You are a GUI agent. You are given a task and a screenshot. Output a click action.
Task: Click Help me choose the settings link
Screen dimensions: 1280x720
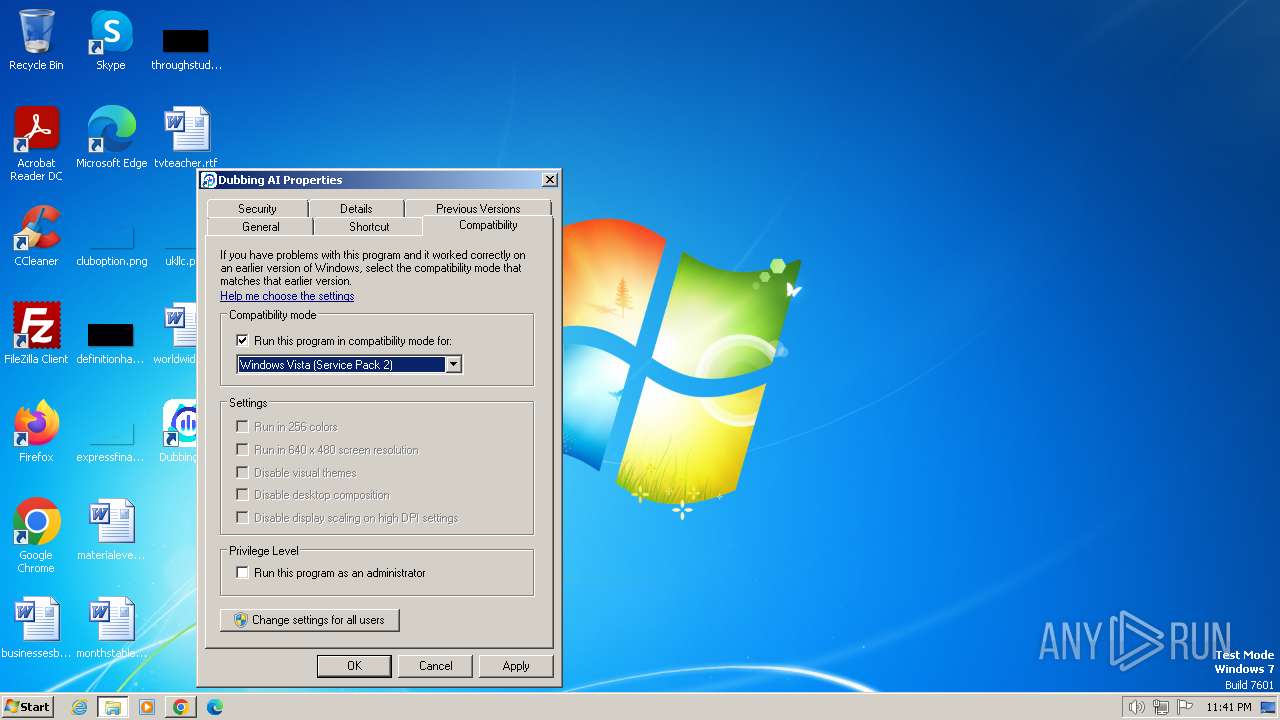287,296
